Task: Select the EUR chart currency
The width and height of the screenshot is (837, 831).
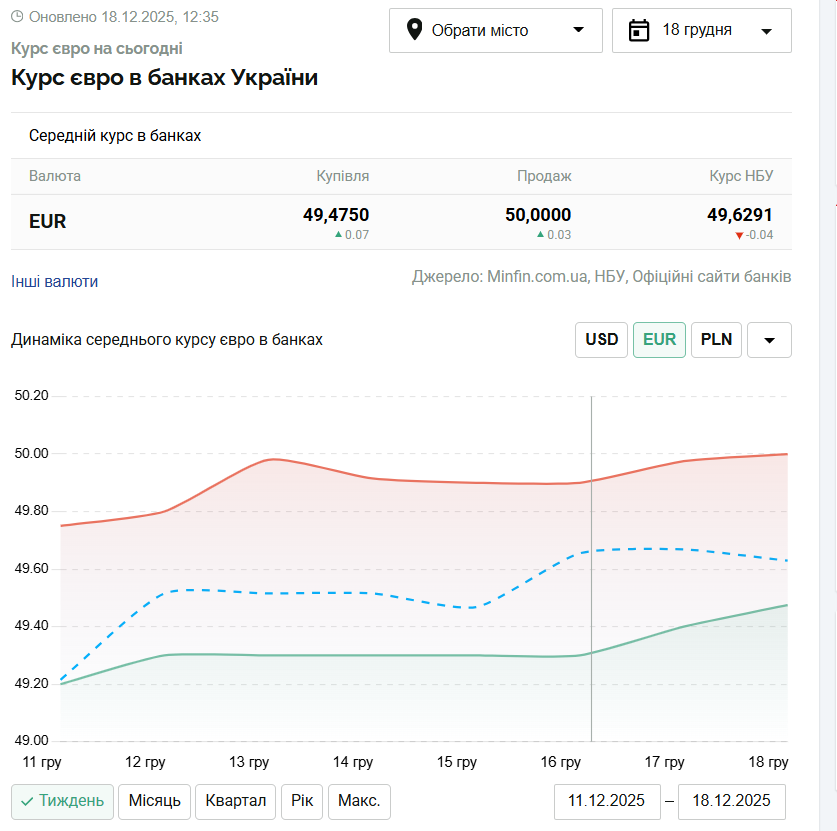Action: pyautogui.click(x=659, y=340)
